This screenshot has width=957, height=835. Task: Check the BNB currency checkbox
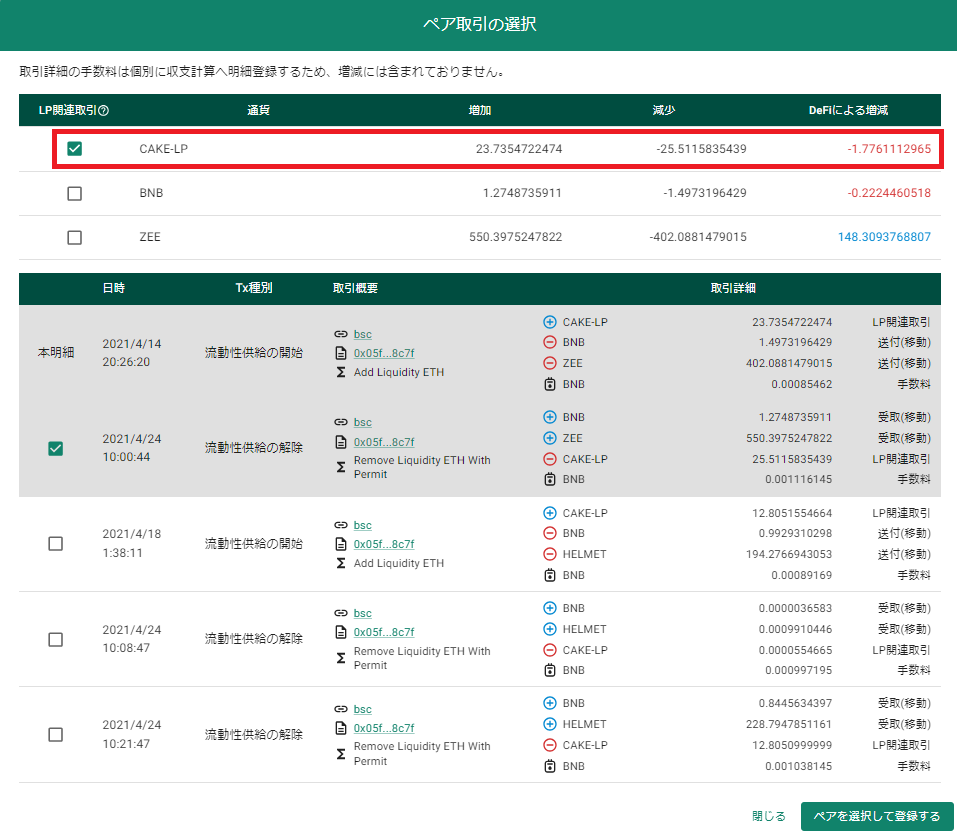(74, 193)
